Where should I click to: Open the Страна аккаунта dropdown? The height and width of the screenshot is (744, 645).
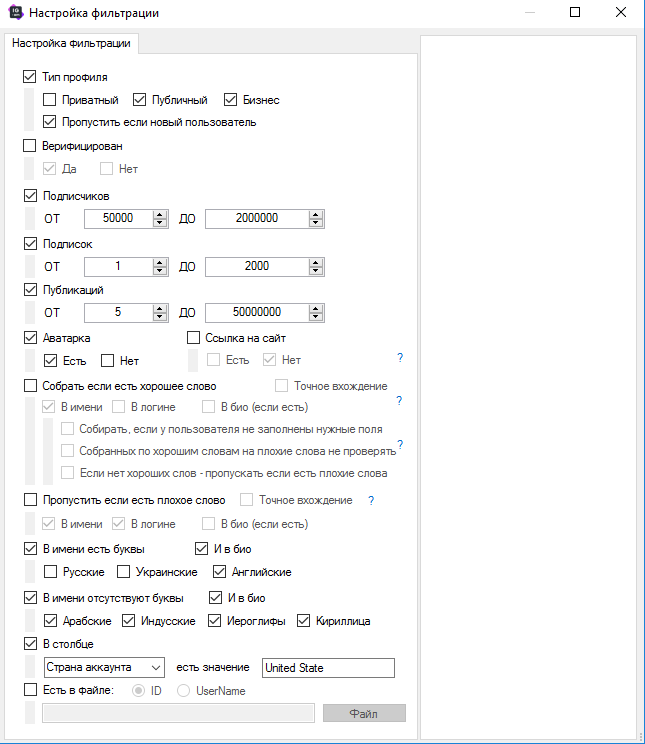coord(104,668)
